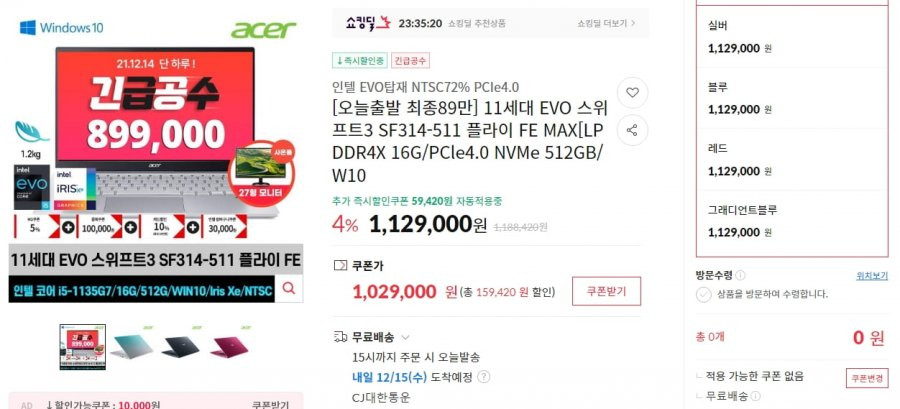Click the 쿠폰변경 button
This screenshot has height=409, width=900.
[867, 378]
